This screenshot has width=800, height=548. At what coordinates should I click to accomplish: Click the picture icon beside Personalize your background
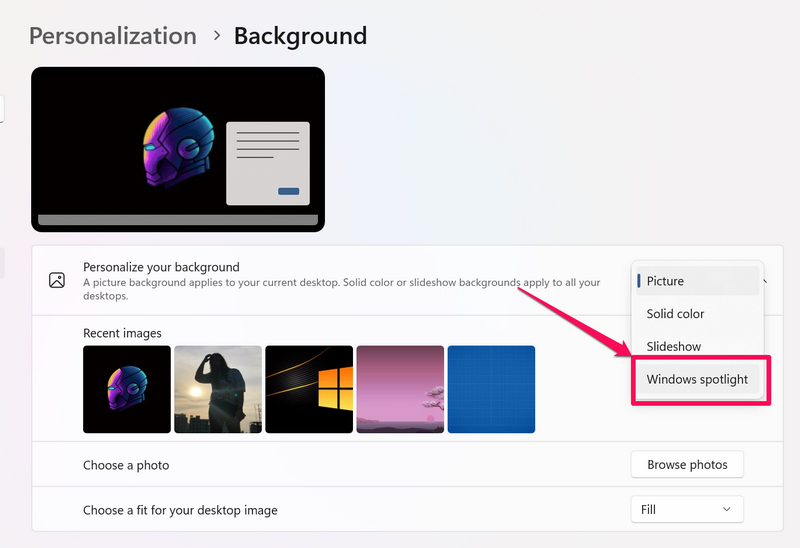[x=57, y=280]
